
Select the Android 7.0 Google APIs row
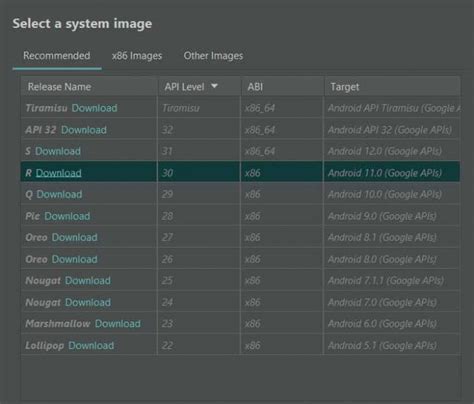(x=240, y=302)
